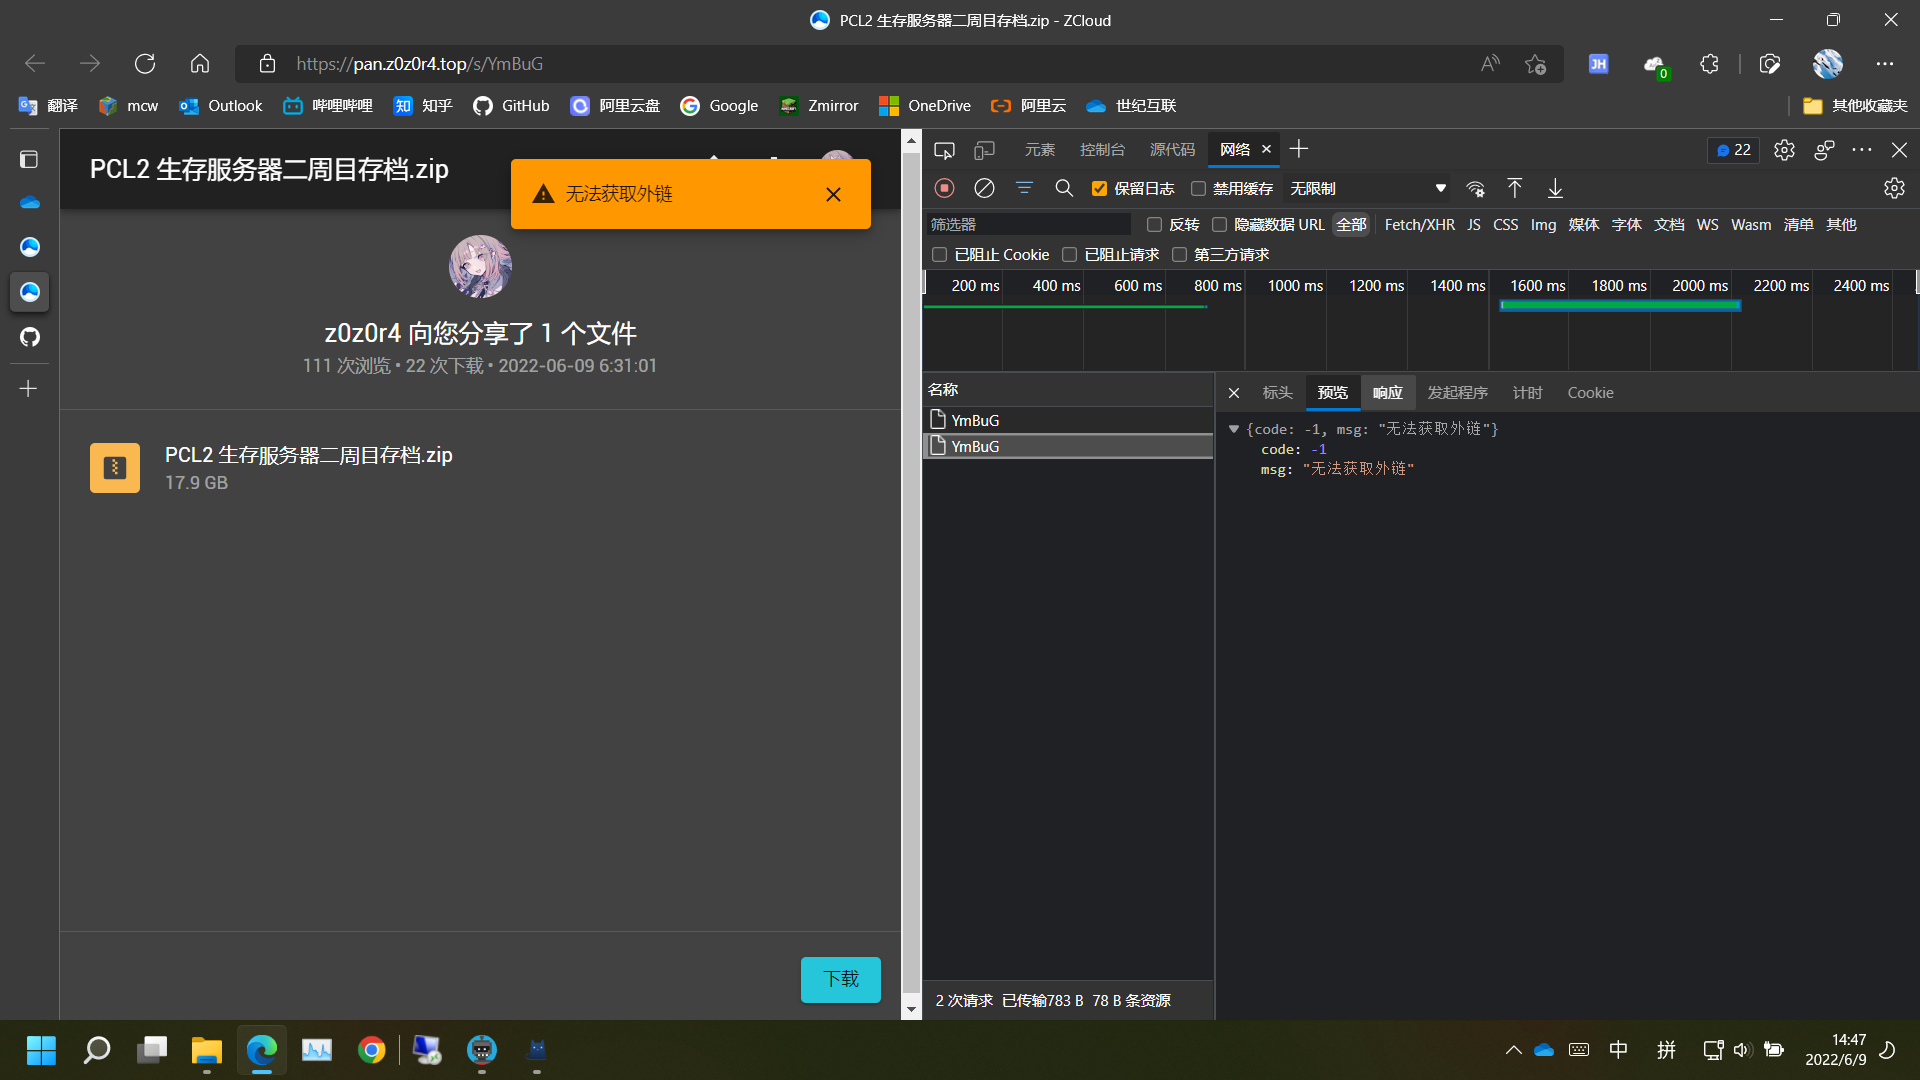
Task: Open DevTools settings gear
Action: tap(1784, 150)
